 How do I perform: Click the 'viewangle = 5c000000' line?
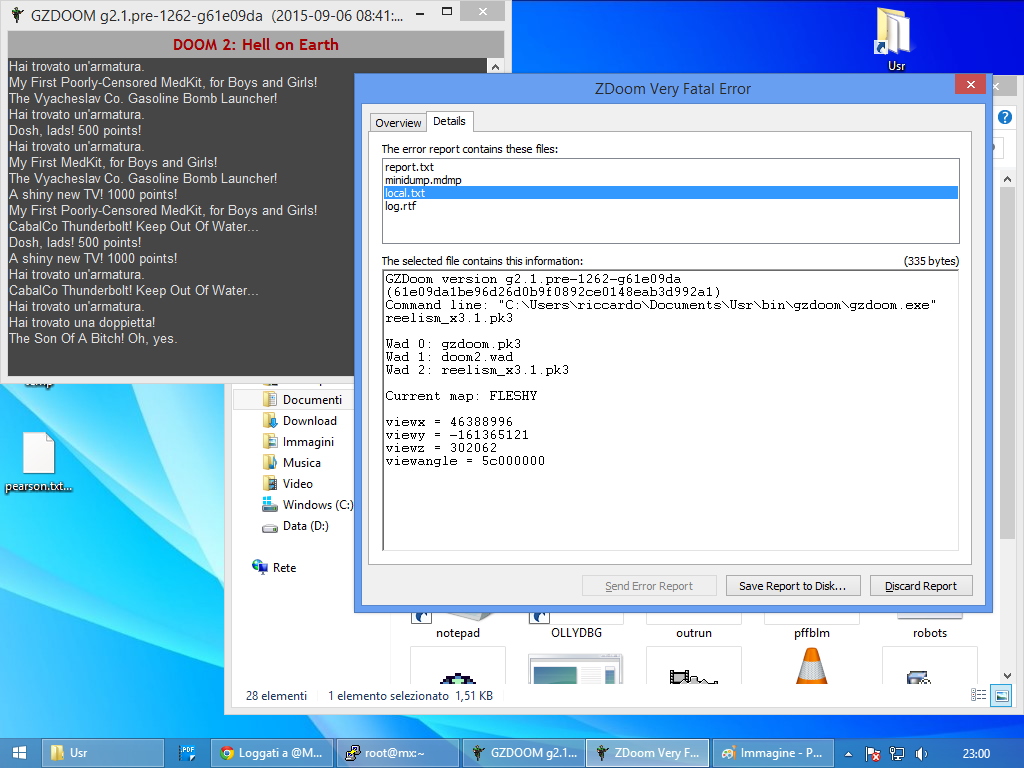[465, 461]
